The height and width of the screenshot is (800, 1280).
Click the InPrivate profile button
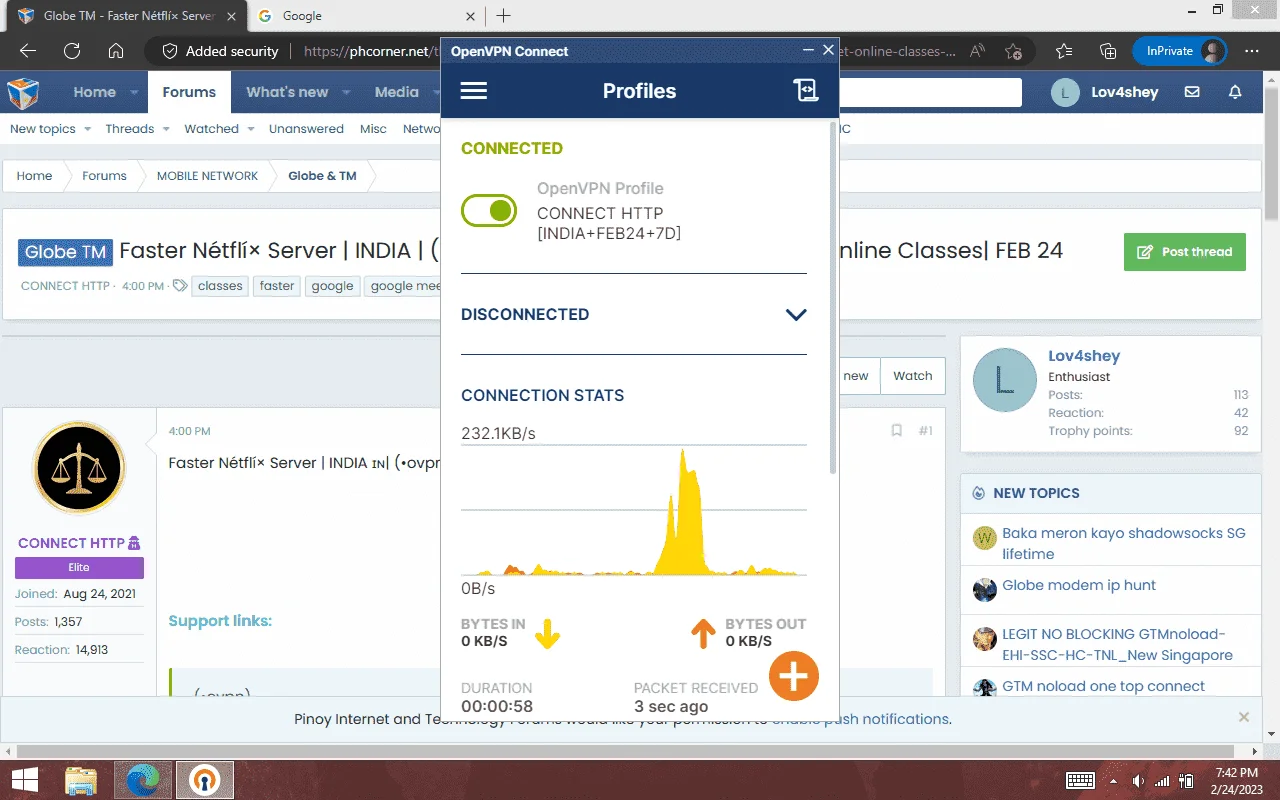pos(1180,51)
